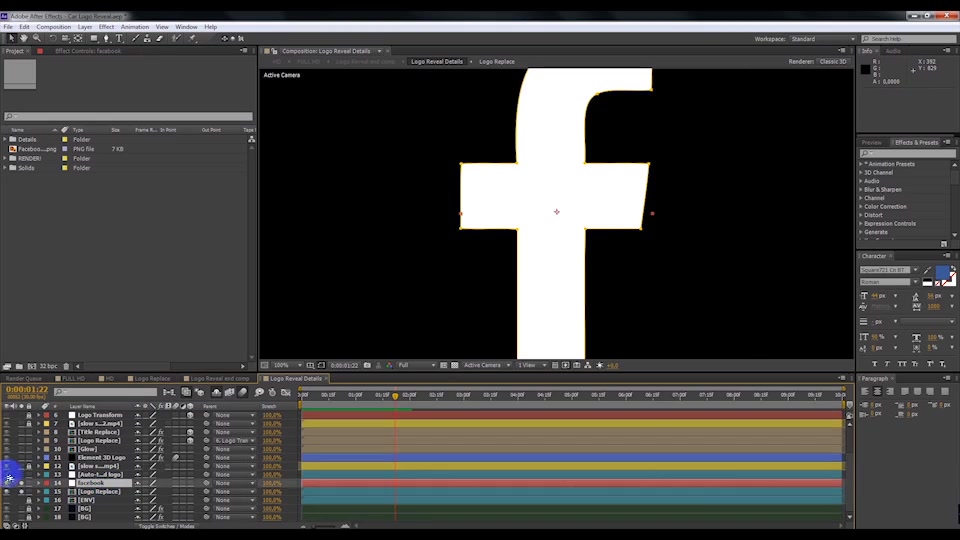Click the 32 bpc color depth button
This screenshot has width=960, height=540.
[48, 366]
